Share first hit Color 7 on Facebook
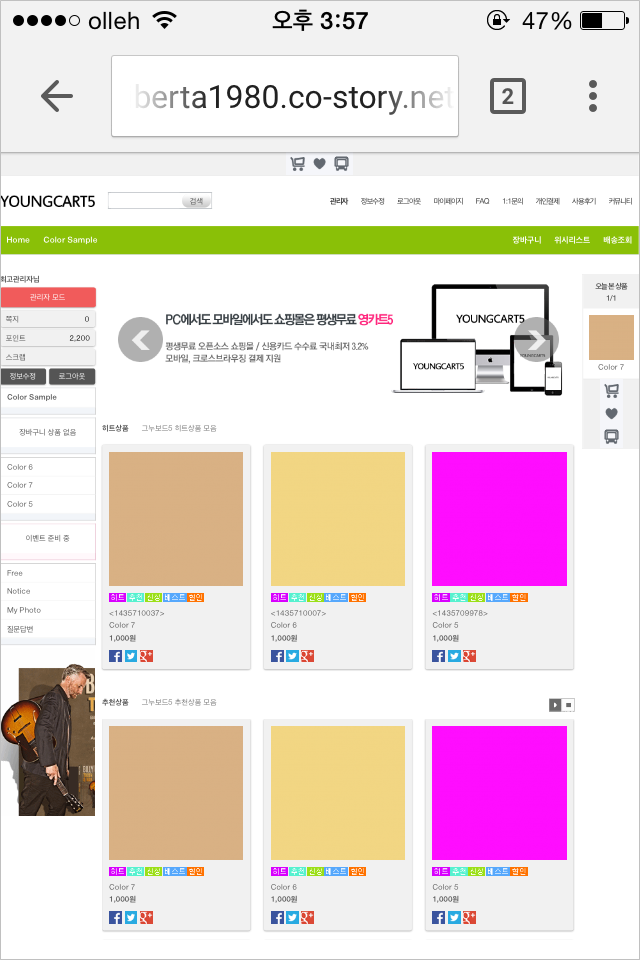 pyautogui.click(x=115, y=656)
